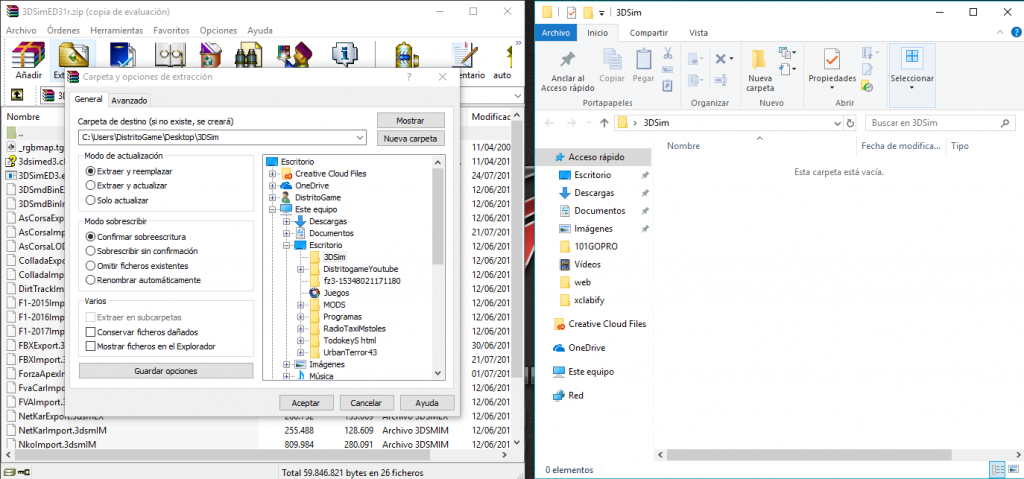Select Omitir ficheros existentes radio option
The height and width of the screenshot is (479, 1024).
[x=91, y=266]
